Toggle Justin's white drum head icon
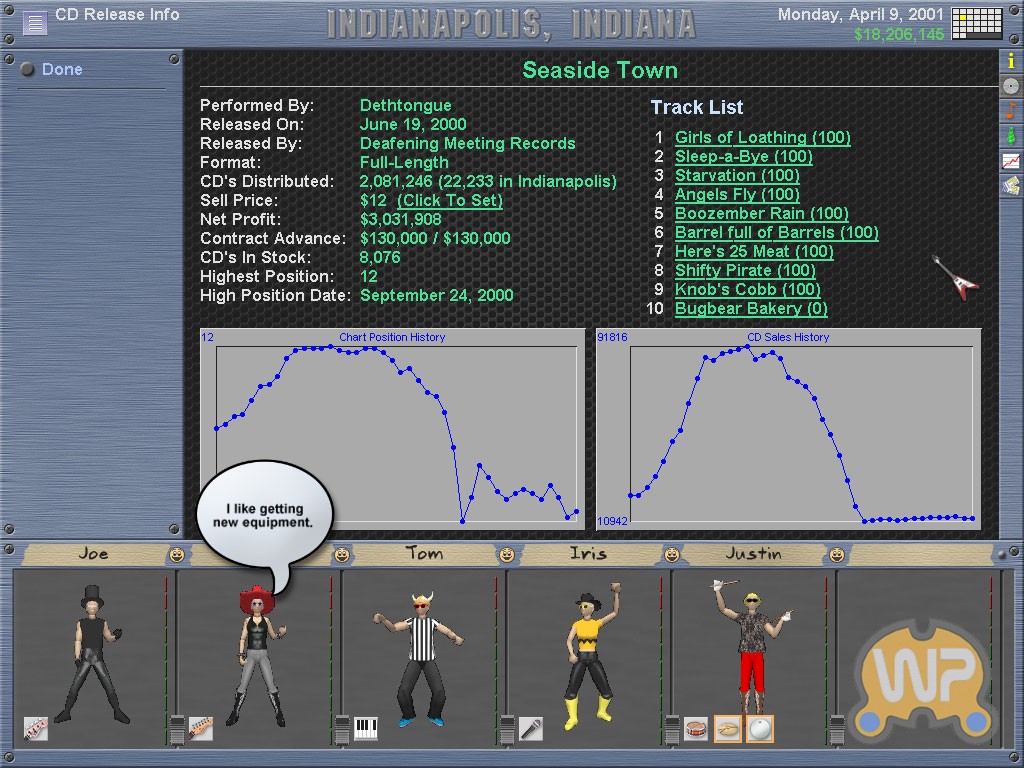The image size is (1024, 768). (760, 728)
